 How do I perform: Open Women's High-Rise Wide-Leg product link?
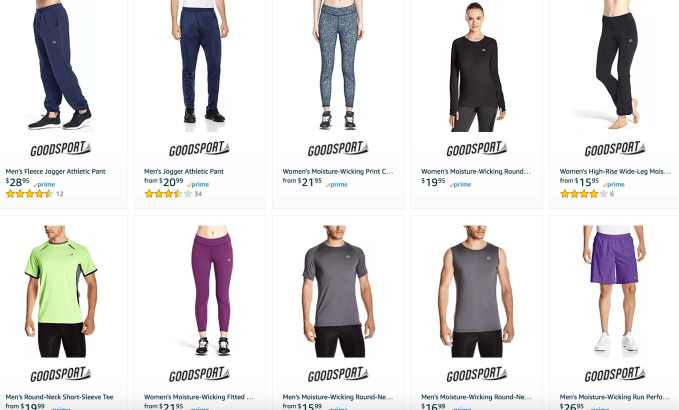pos(615,171)
